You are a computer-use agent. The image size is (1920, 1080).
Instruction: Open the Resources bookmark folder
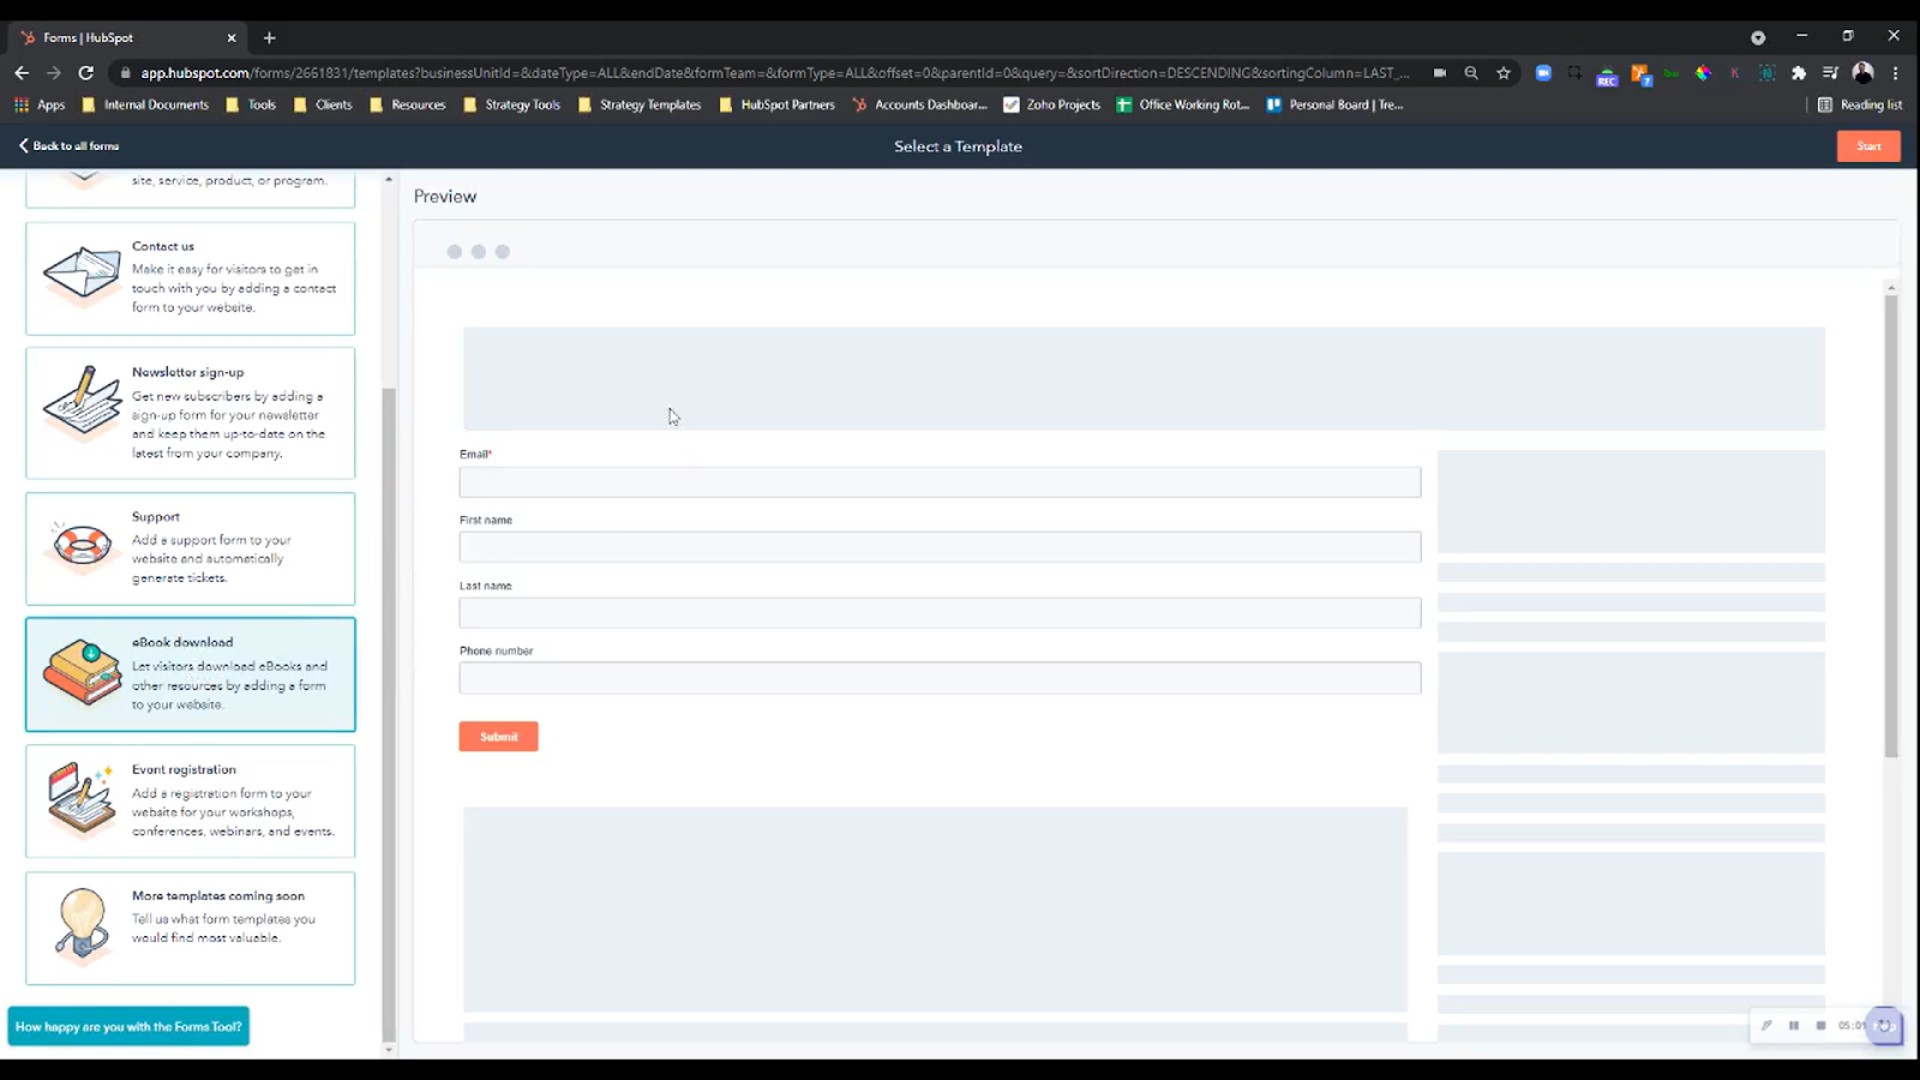point(408,105)
